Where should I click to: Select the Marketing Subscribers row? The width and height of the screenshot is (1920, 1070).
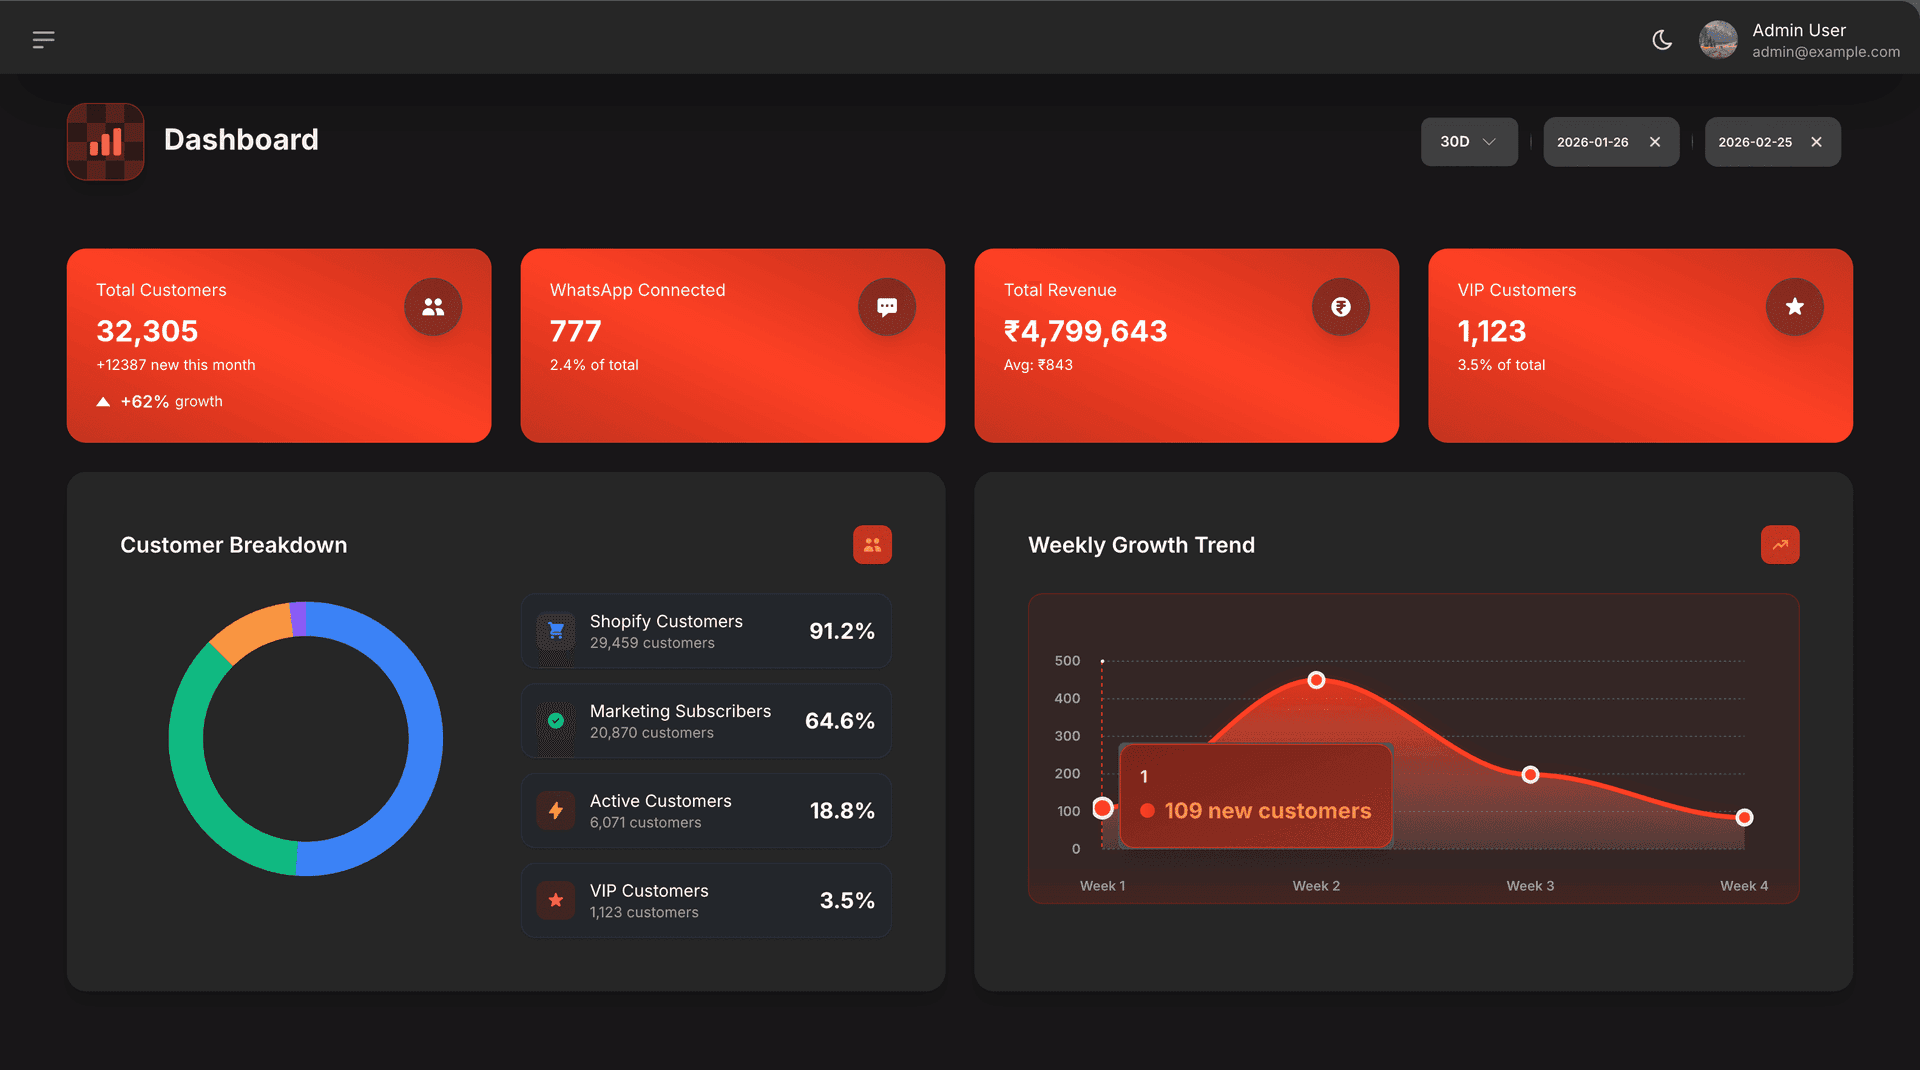click(x=706, y=721)
